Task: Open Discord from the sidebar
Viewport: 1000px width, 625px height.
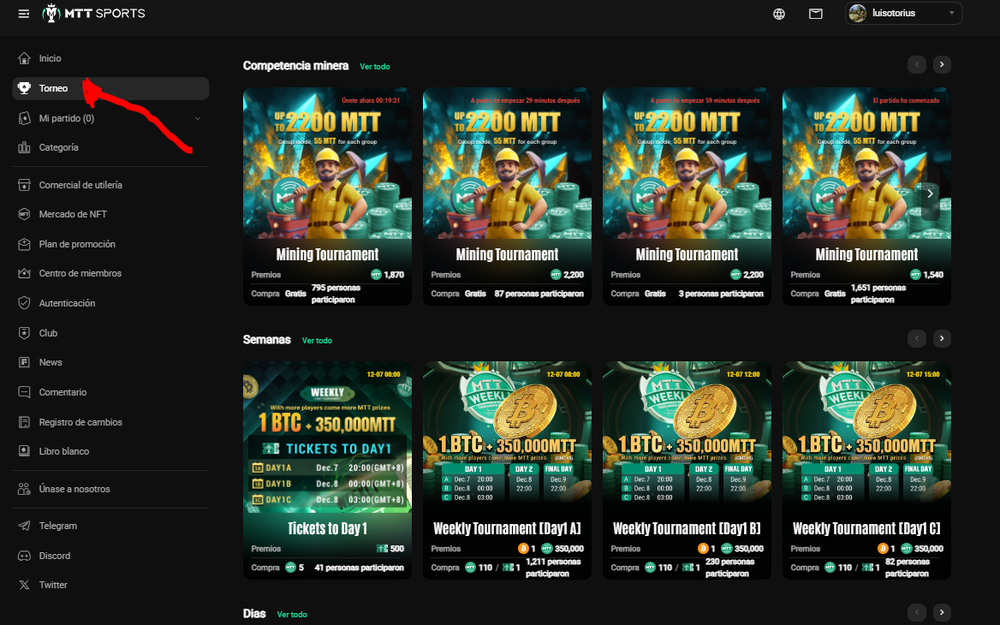Action: 25,556
